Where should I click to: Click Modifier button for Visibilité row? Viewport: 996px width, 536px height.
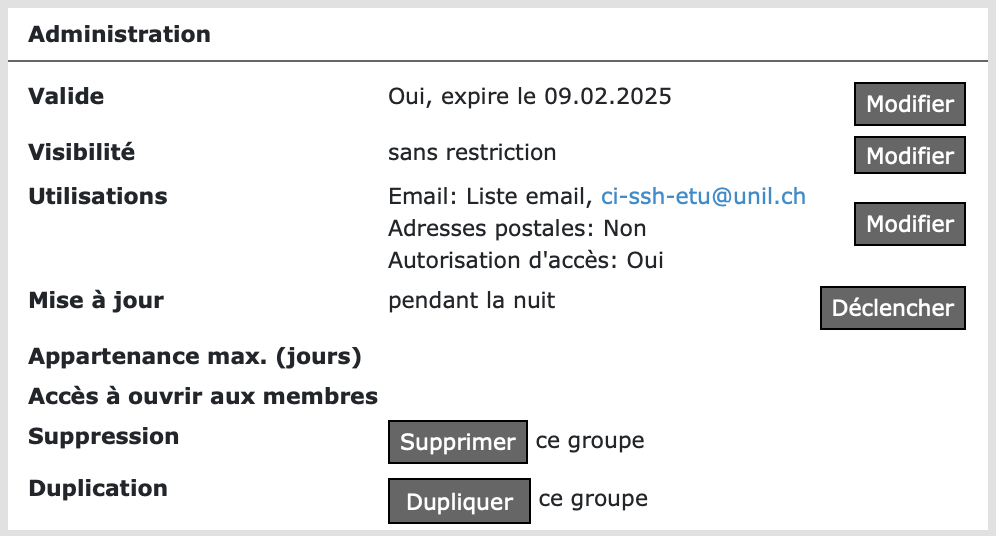909,156
